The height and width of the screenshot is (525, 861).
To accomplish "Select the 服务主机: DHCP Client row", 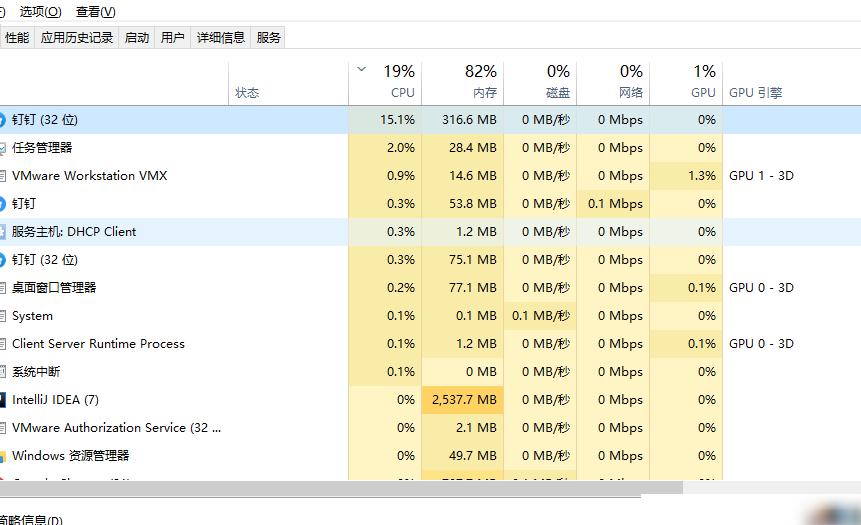I will [x=430, y=232].
